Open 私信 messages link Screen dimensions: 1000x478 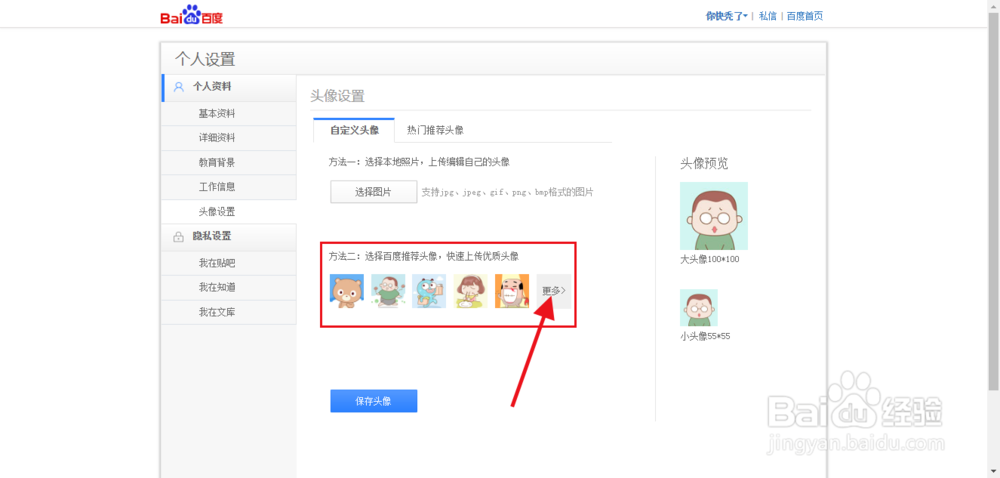point(768,17)
